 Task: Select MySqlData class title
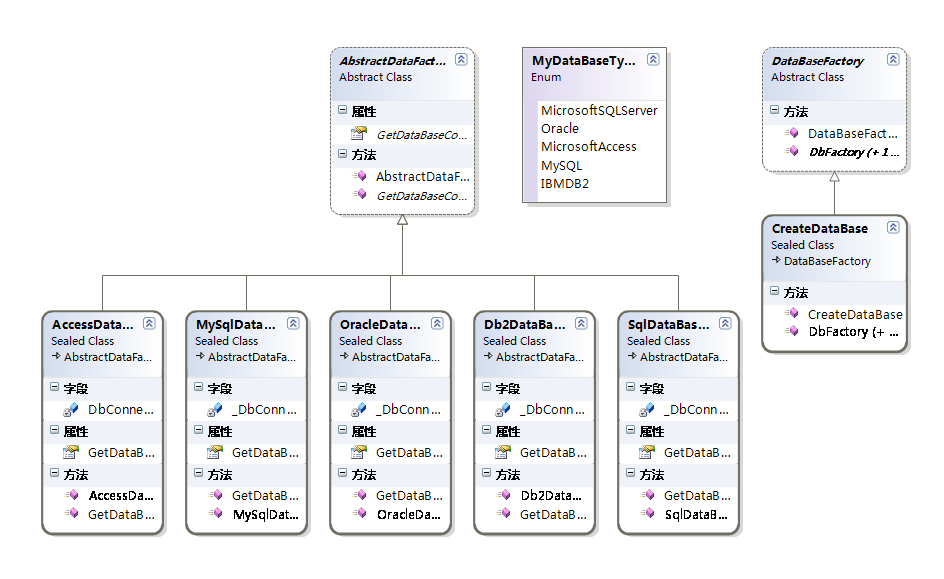tap(235, 325)
